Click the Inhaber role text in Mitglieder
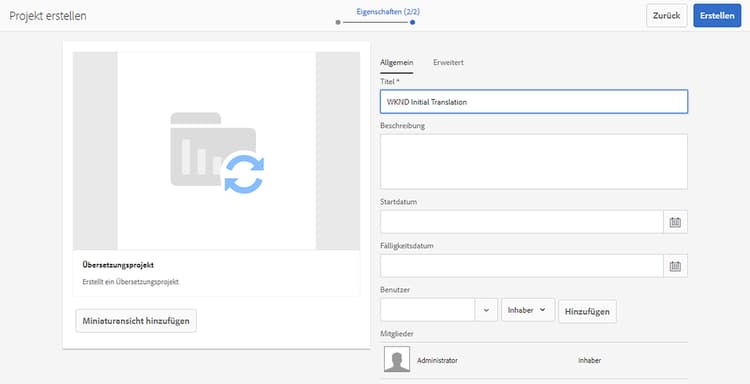 pos(589,360)
